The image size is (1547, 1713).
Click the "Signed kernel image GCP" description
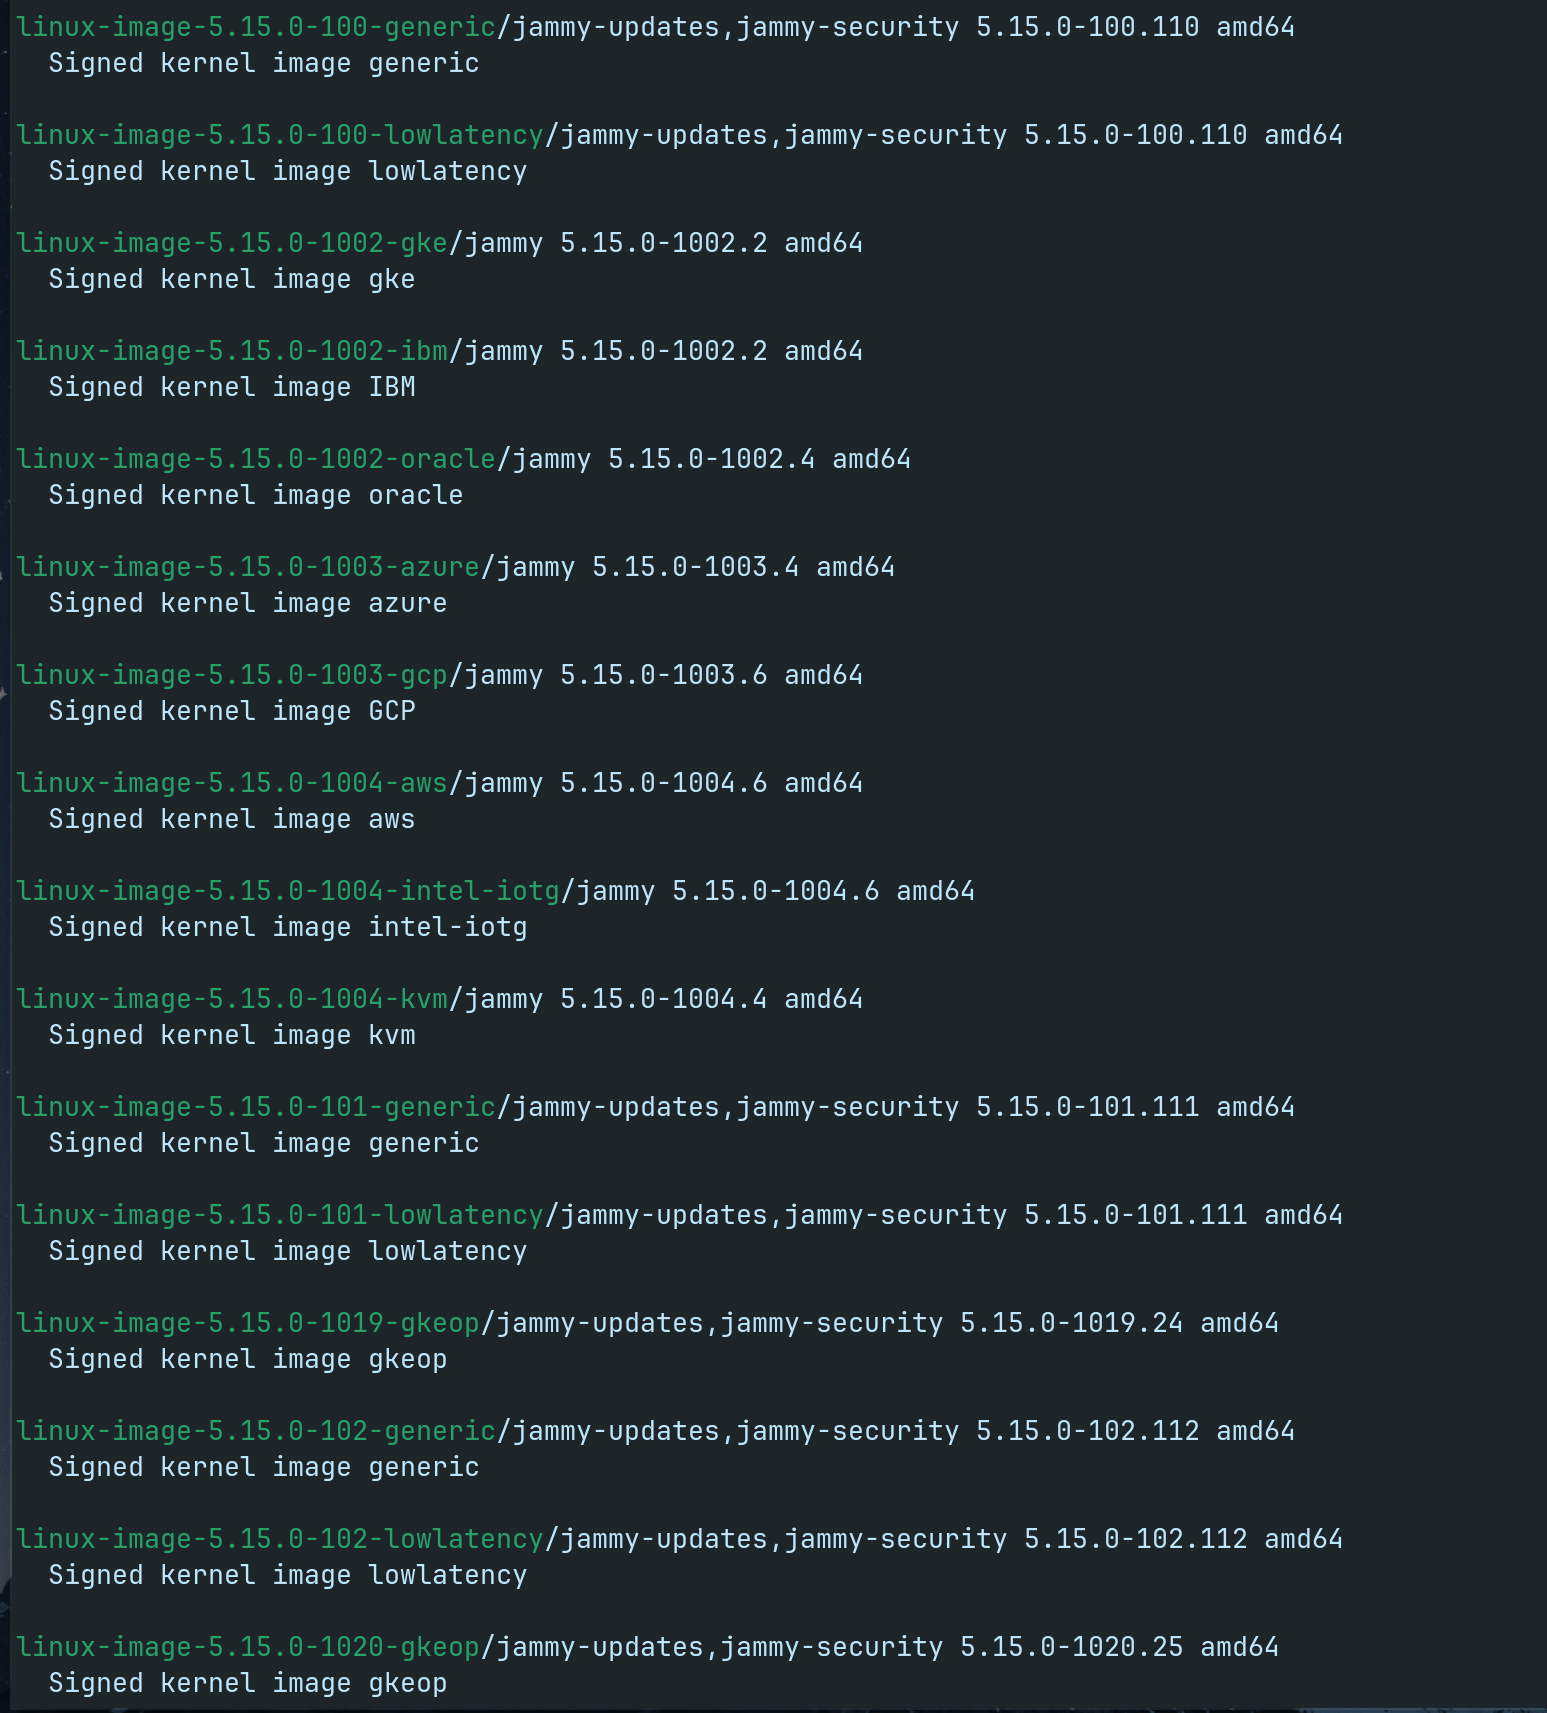pyautogui.click(x=232, y=711)
